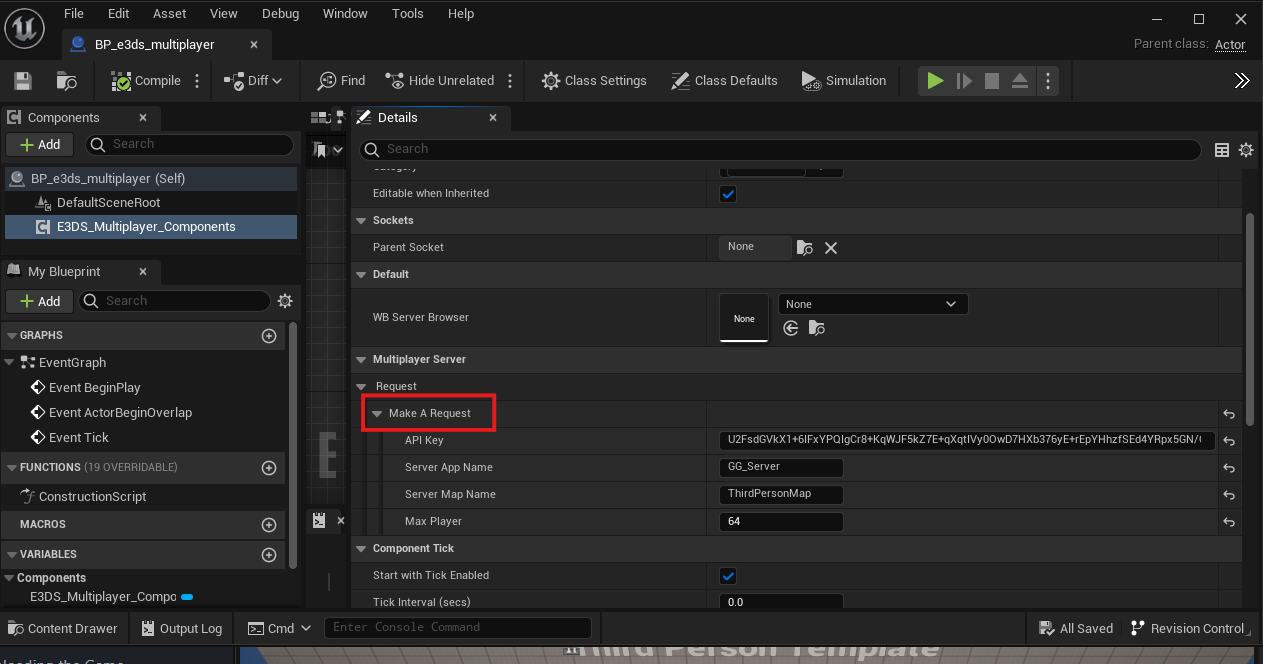
Task: Click the Eject icon in play controls
Action: click(x=1020, y=81)
